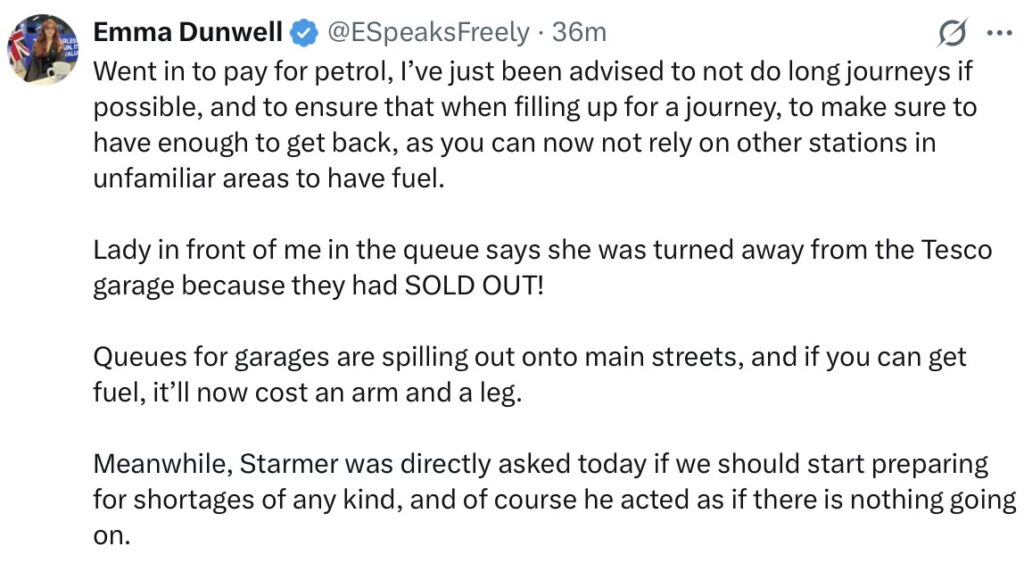Click the Emma Dunwell display name
Viewport: 1024px width, 563px height.
tap(187, 33)
